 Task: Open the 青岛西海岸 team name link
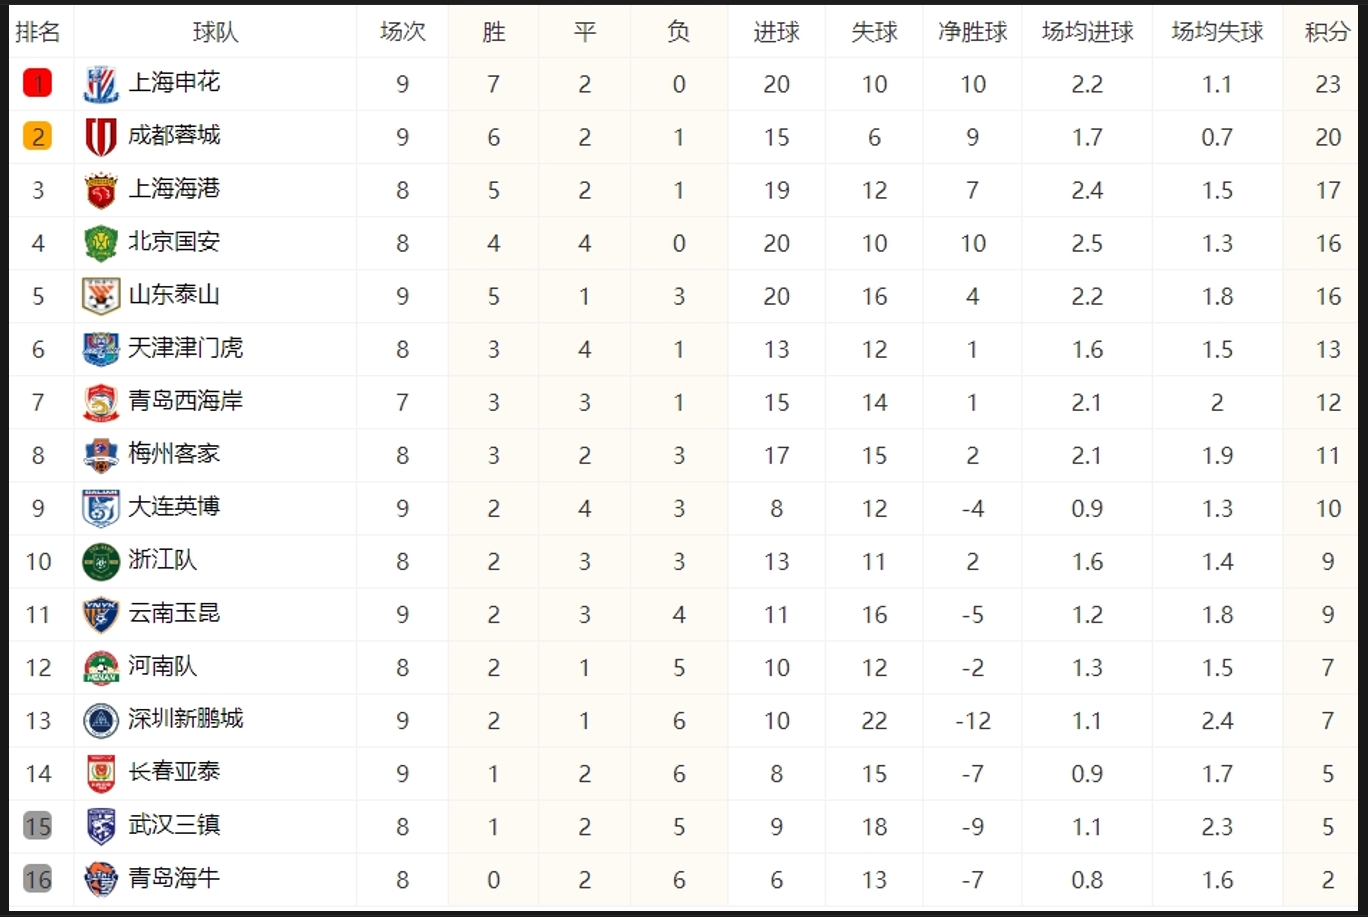tap(186, 401)
